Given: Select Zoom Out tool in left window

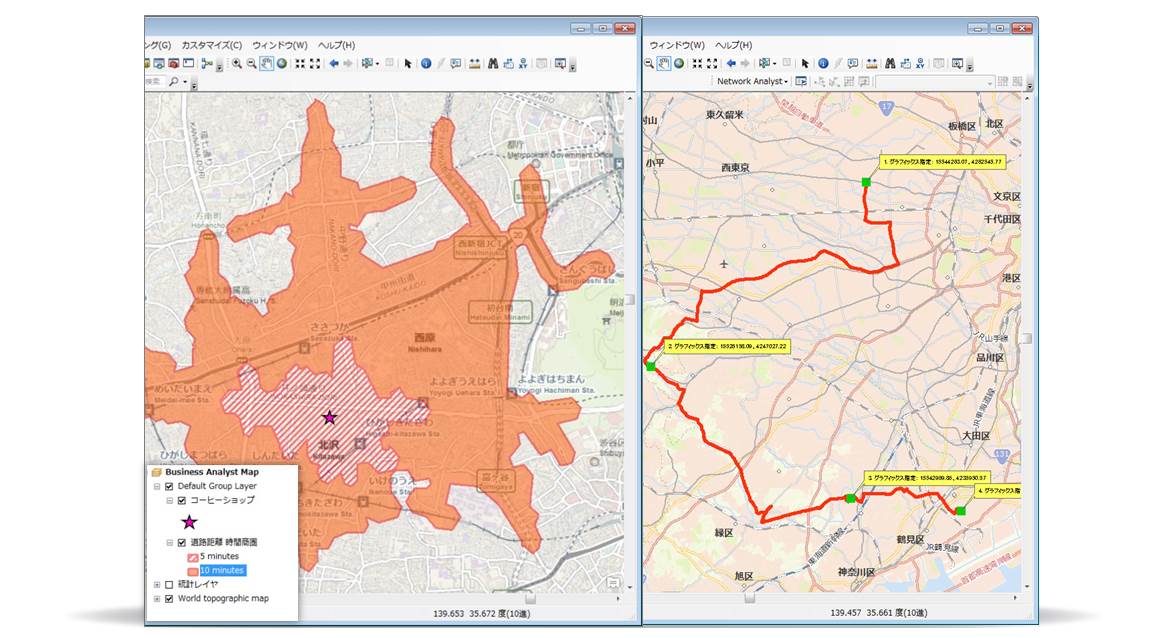Looking at the screenshot, I should (251, 63).
